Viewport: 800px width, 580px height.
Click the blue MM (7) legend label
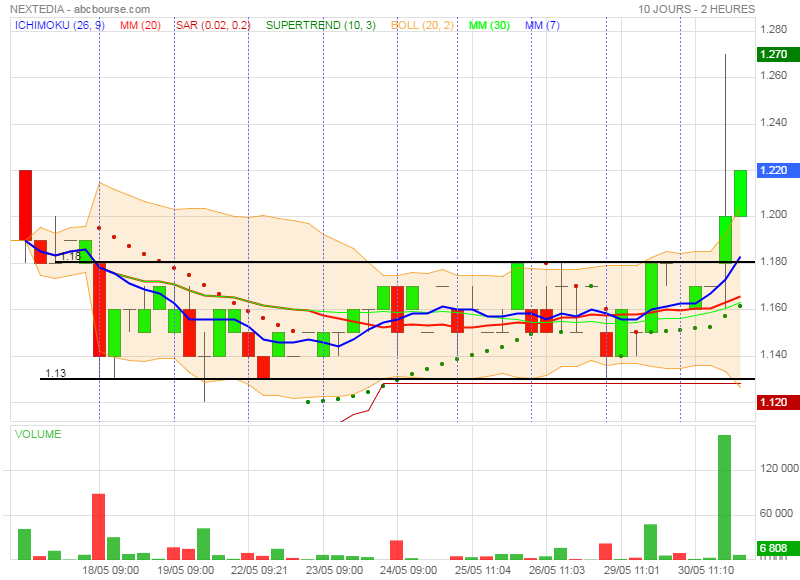tap(542, 25)
